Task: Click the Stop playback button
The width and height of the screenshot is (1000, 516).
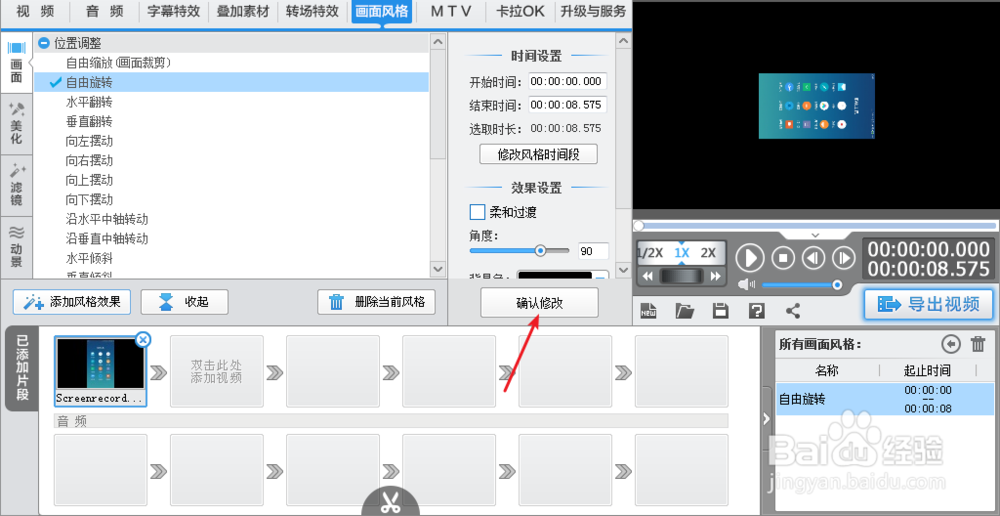Action: click(783, 258)
